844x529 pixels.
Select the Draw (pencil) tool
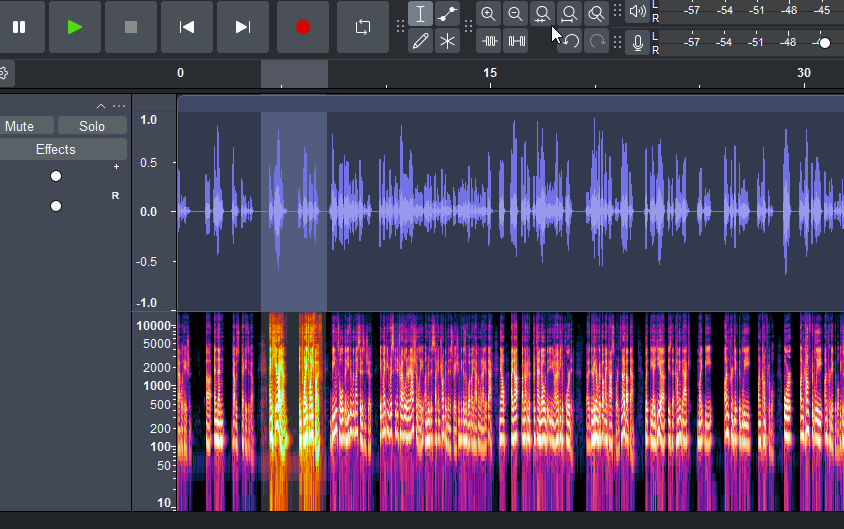click(x=420, y=41)
